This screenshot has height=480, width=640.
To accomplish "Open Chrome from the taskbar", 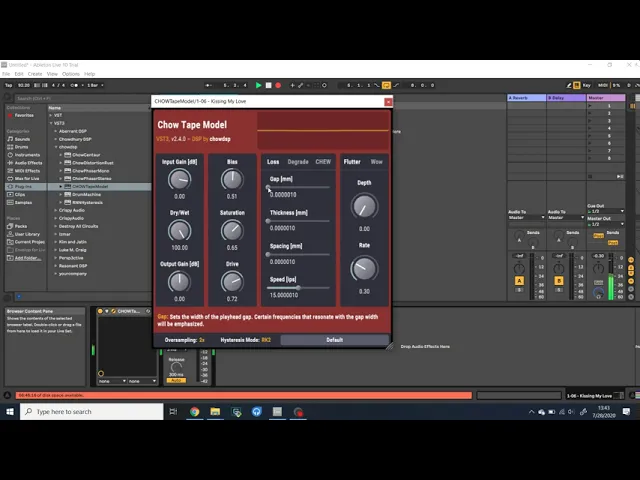I will pyautogui.click(x=195, y=412).
